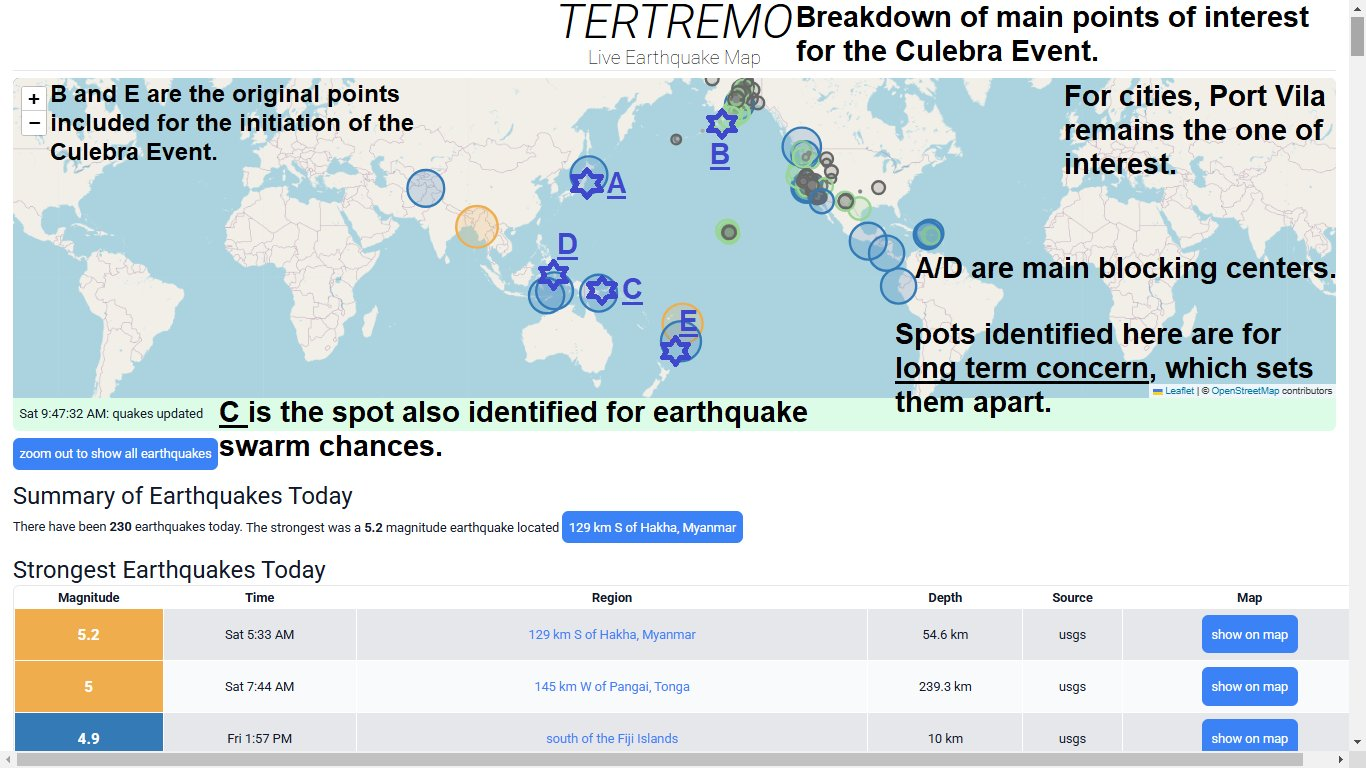Click the blue earthquake circle near Papua New Guinea

click(599, 293)
